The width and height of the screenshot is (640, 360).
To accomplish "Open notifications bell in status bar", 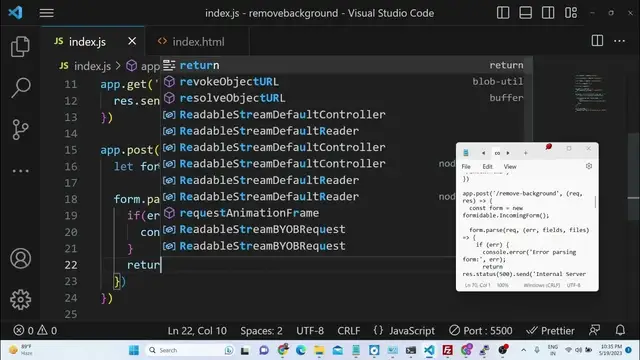I will tap(620, 330).
